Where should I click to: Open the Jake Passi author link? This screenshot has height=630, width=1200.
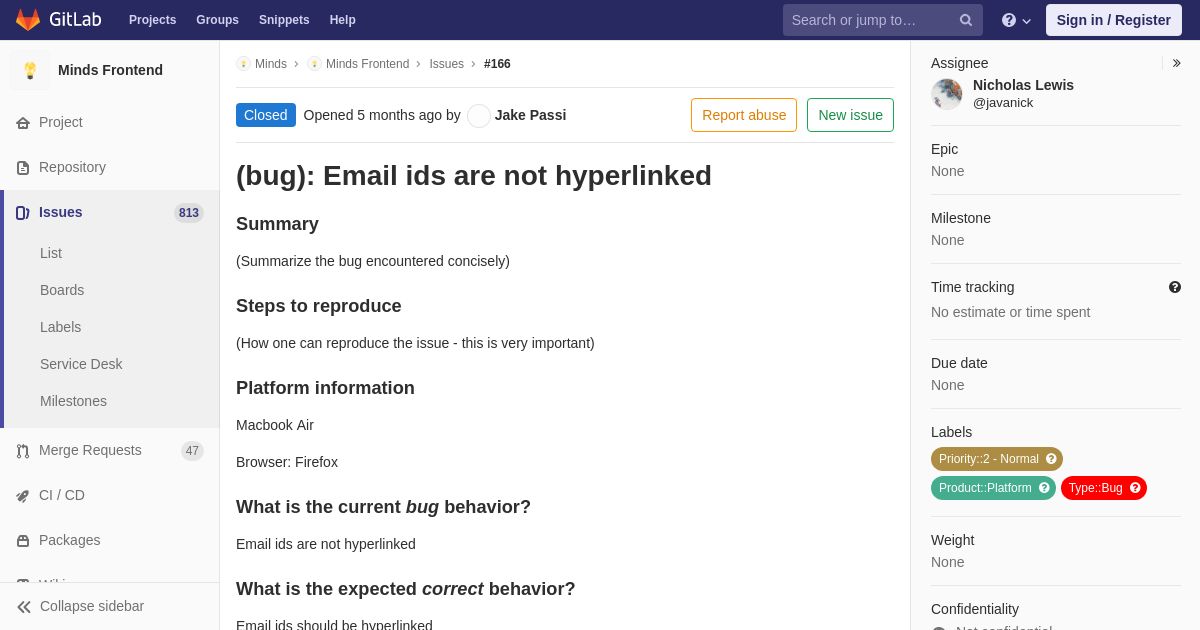[530, 115]
